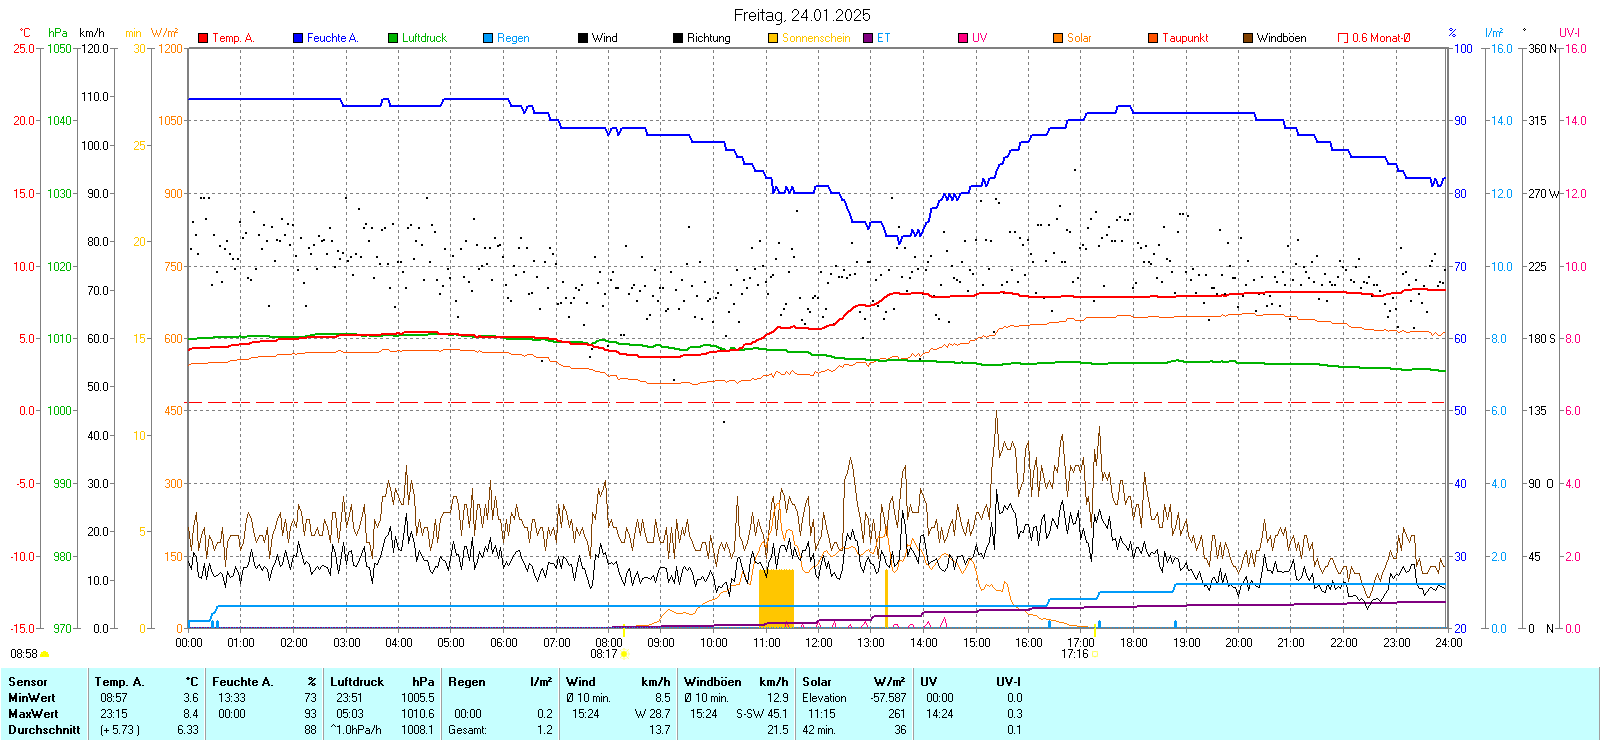1600x740 pixels.
Task: Click the Windböen header in data table
Action: 706,682
